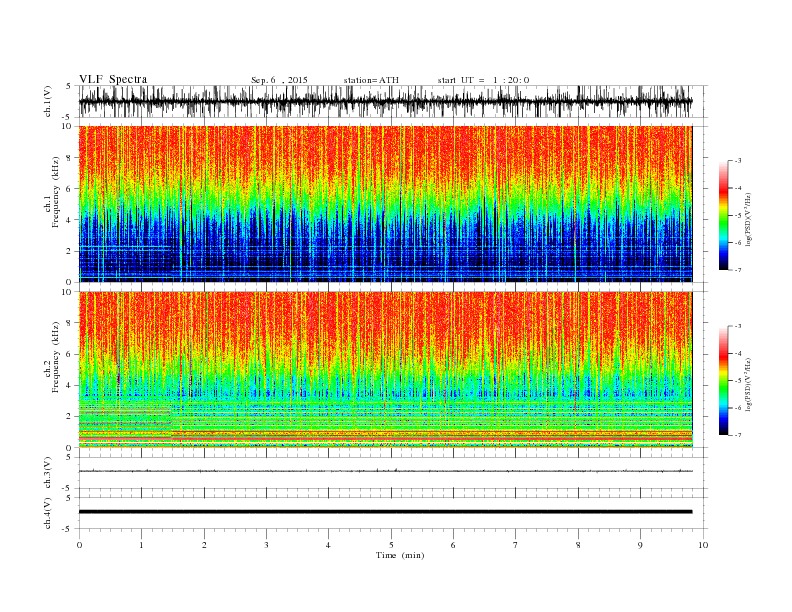Viewport: 792px width, 612px height.
Task: Click the time axis tick label "10"
Action: (703, 545)
